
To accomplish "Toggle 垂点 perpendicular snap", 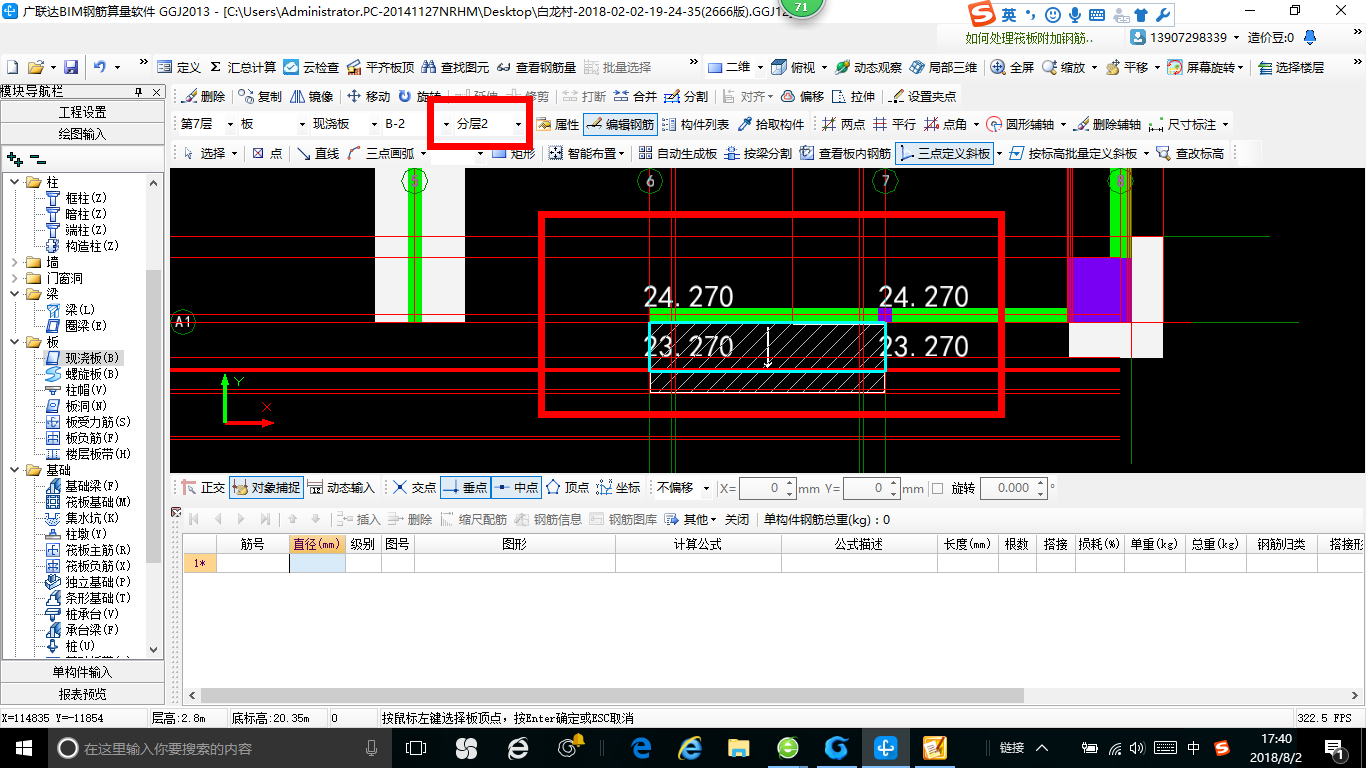I will (x=465, y=488).
